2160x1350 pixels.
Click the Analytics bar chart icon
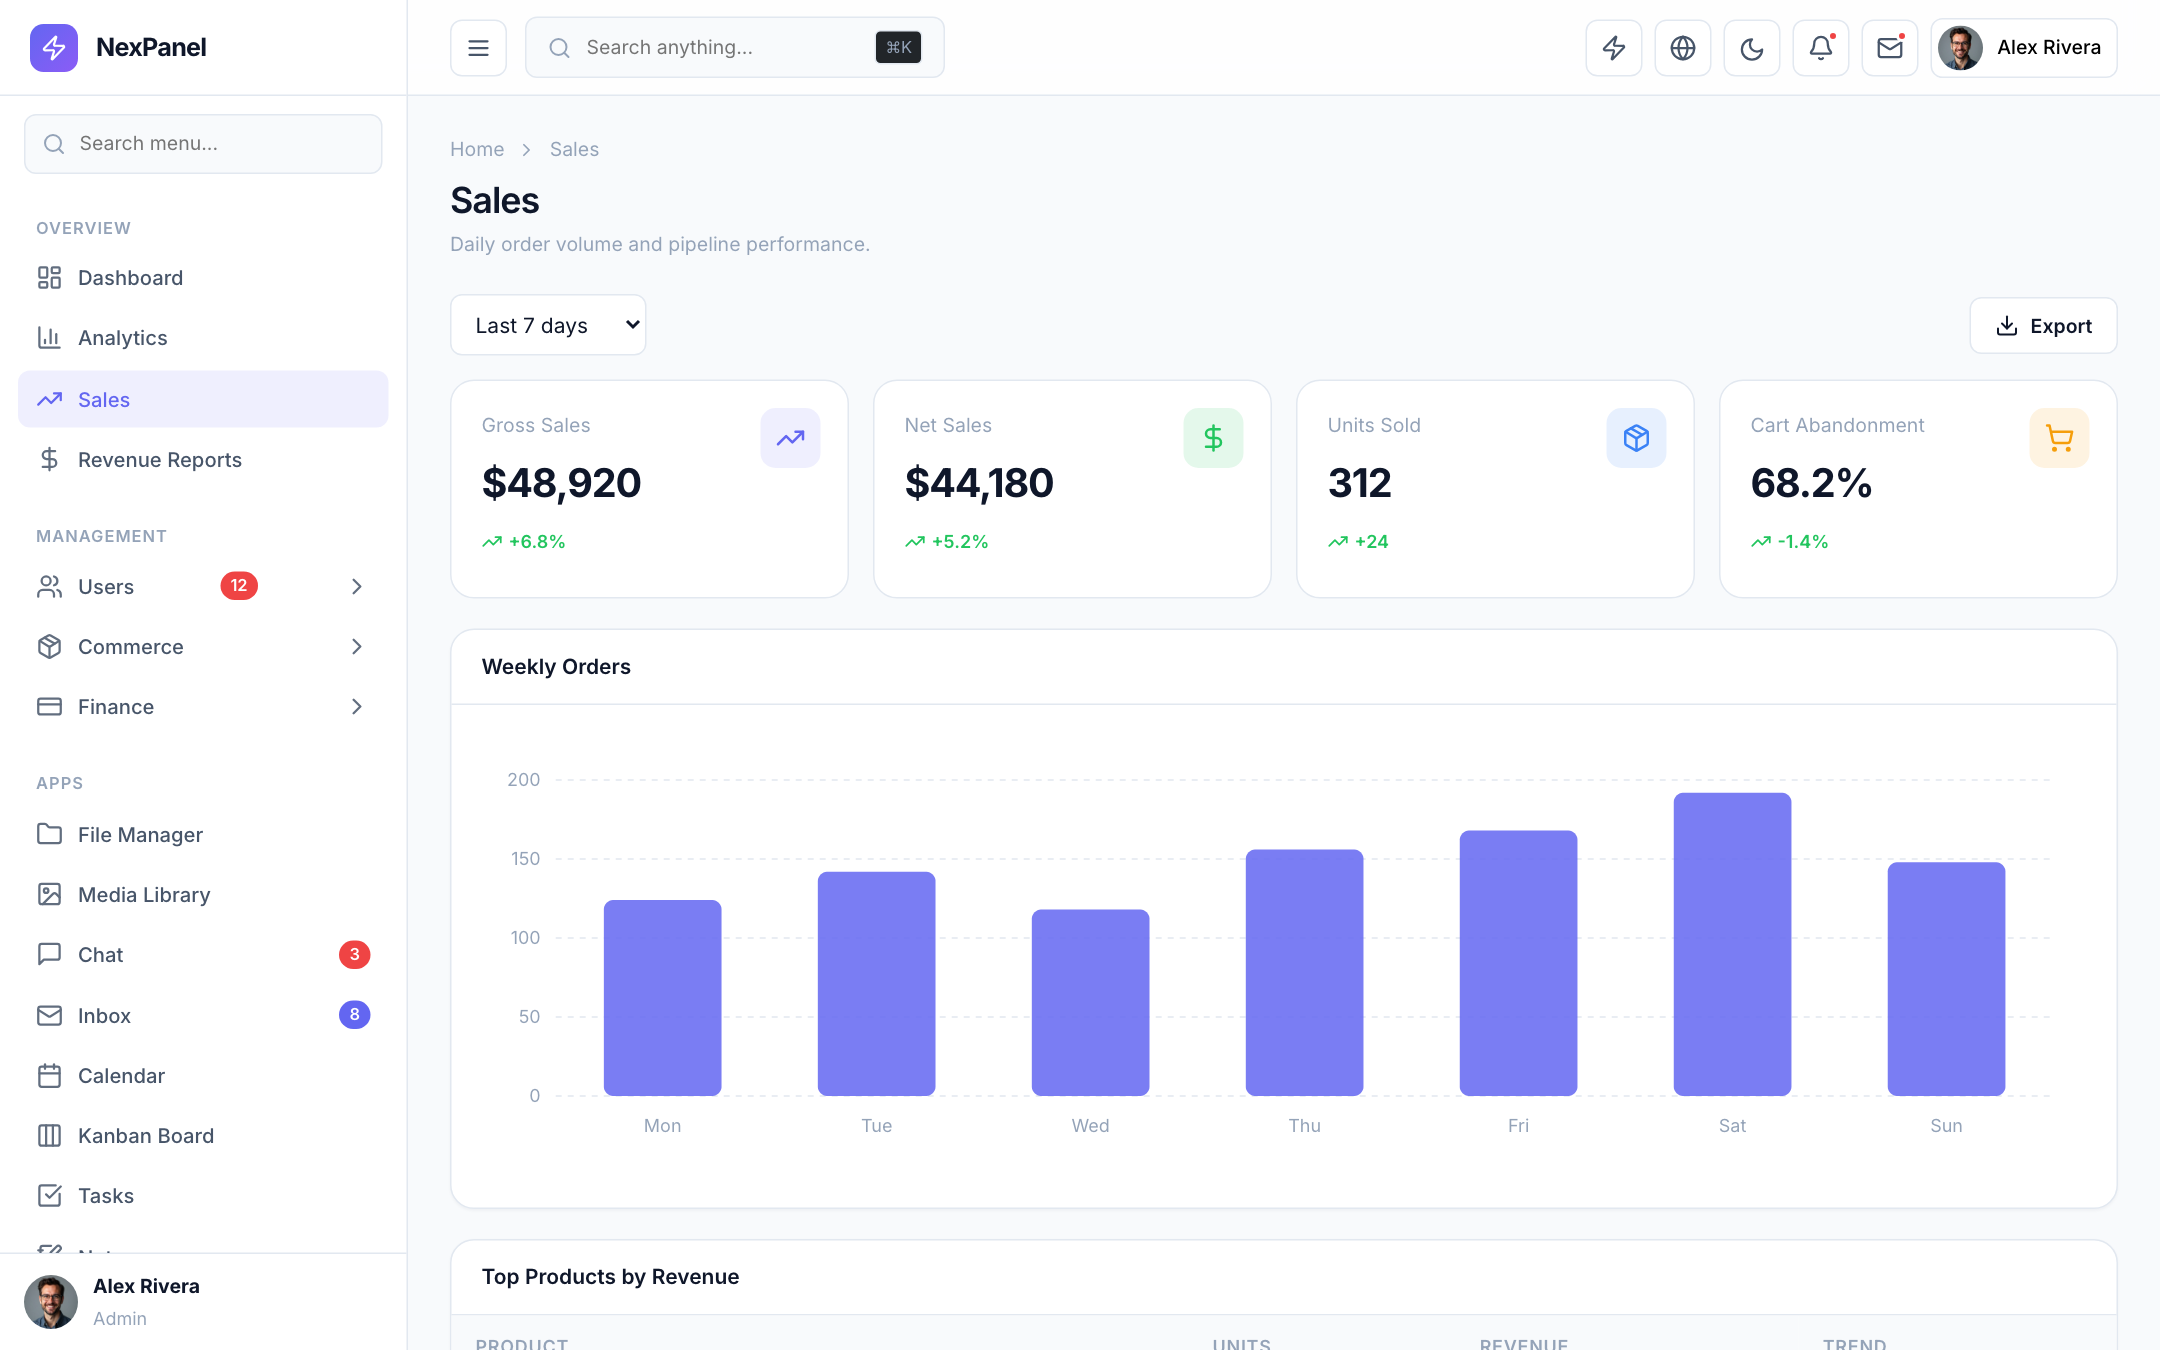coord(49,337)
